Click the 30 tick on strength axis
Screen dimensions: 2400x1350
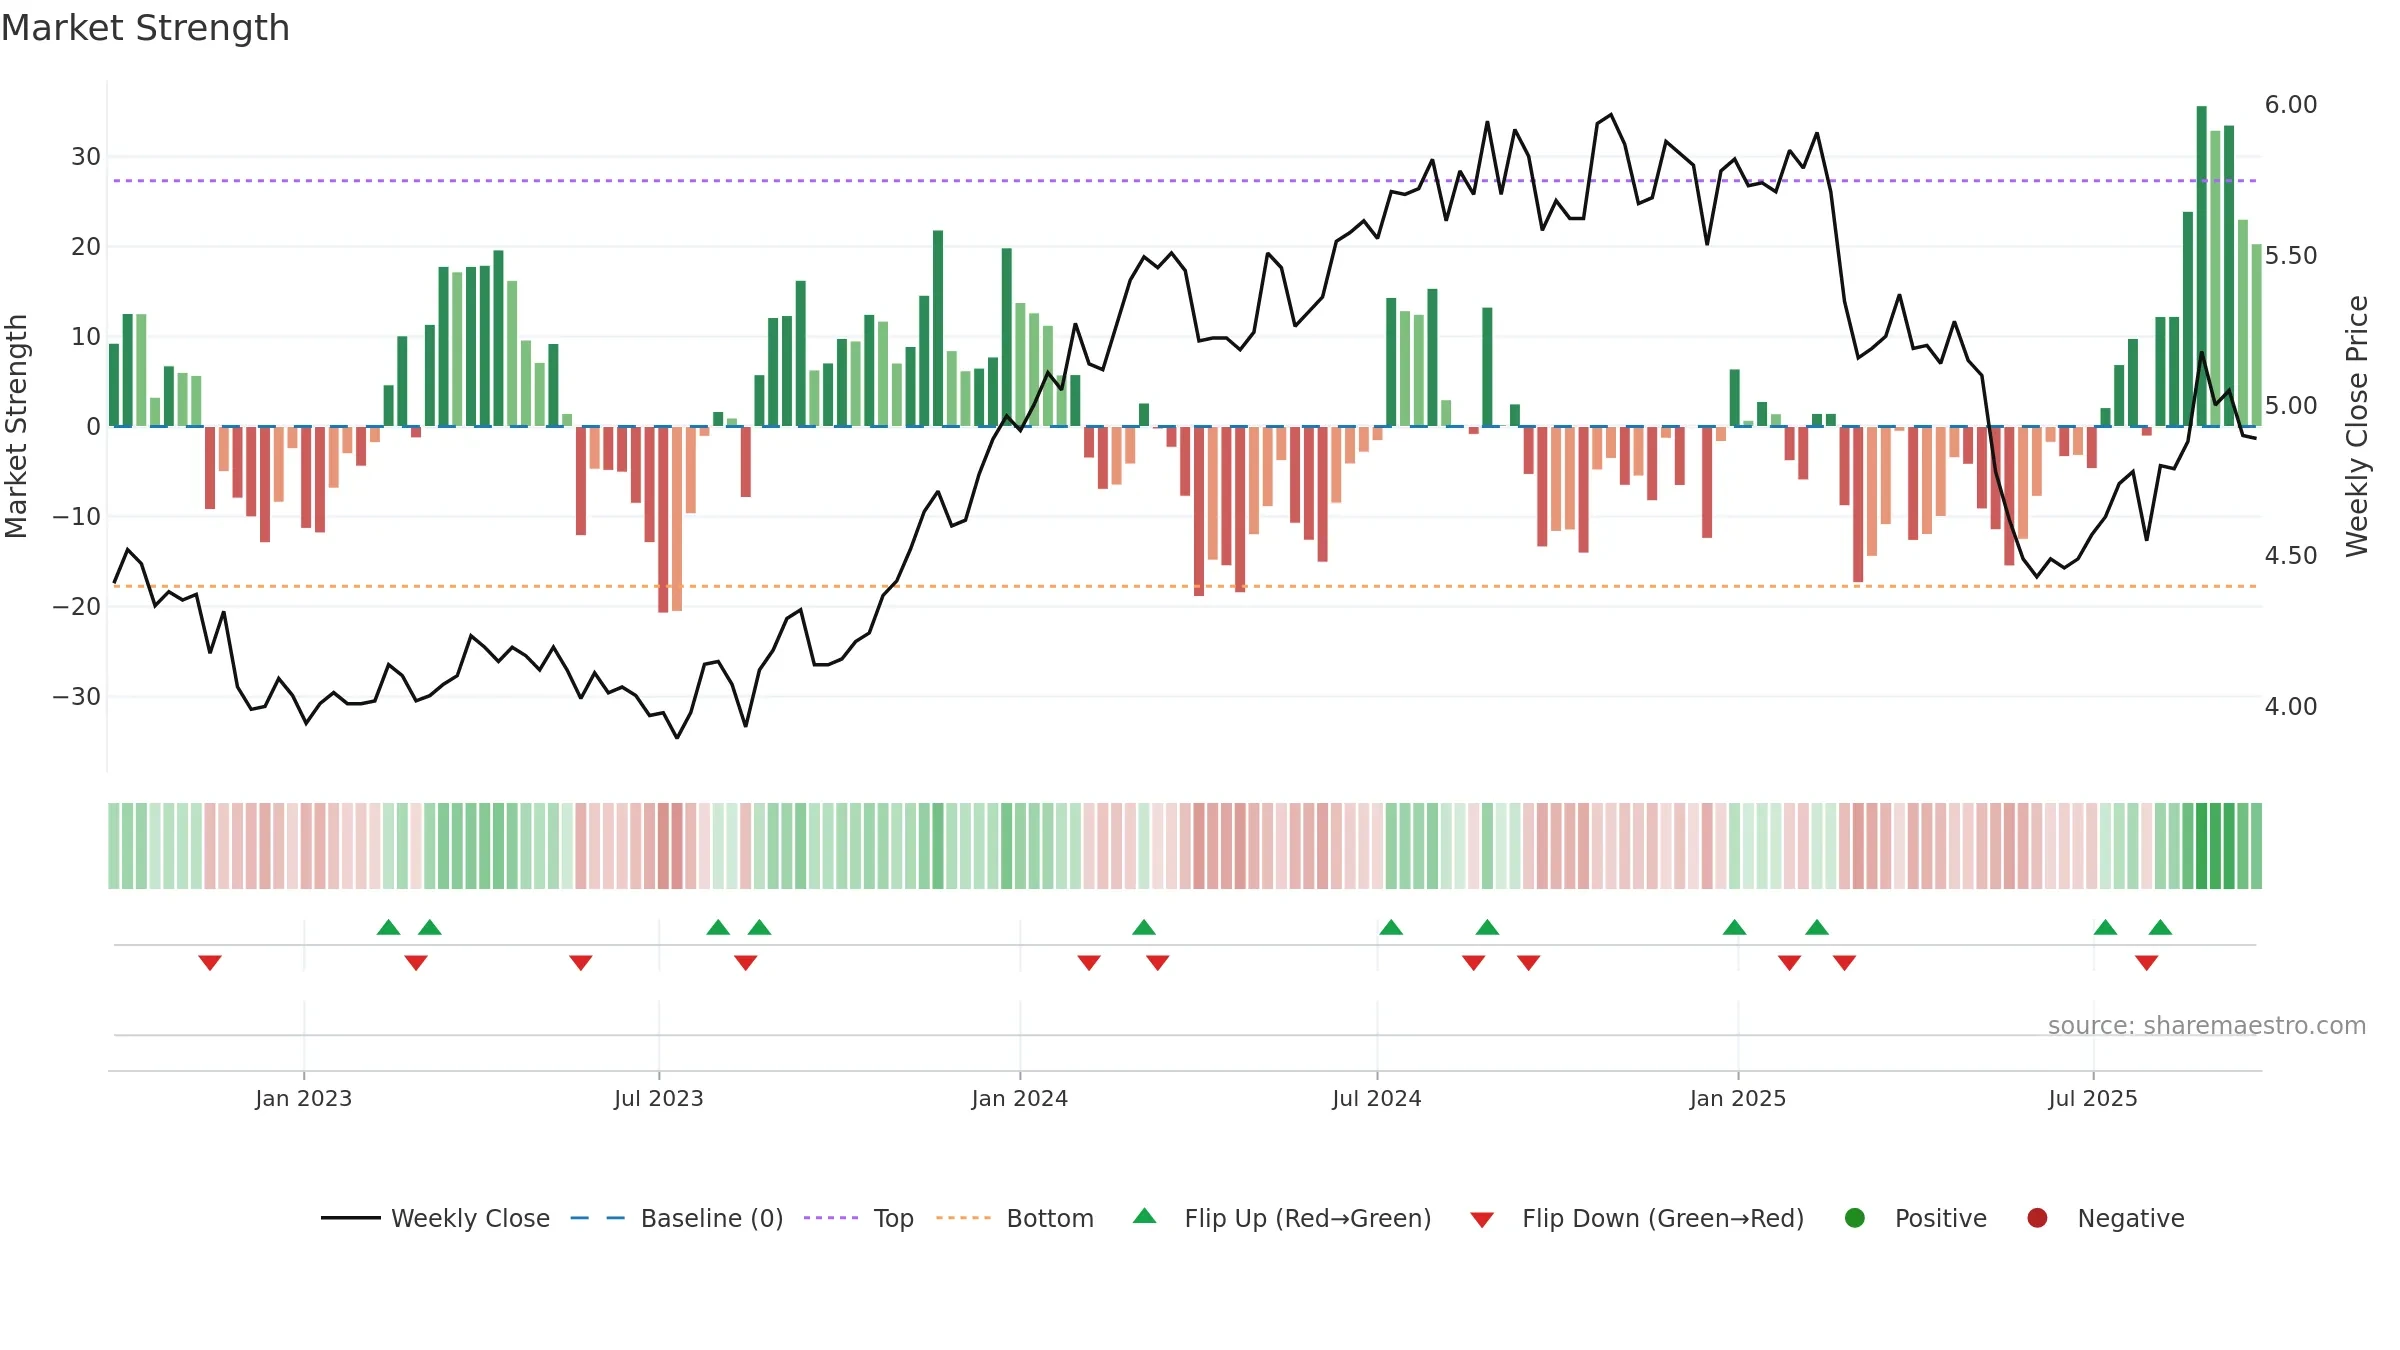(x=86, y=157)
